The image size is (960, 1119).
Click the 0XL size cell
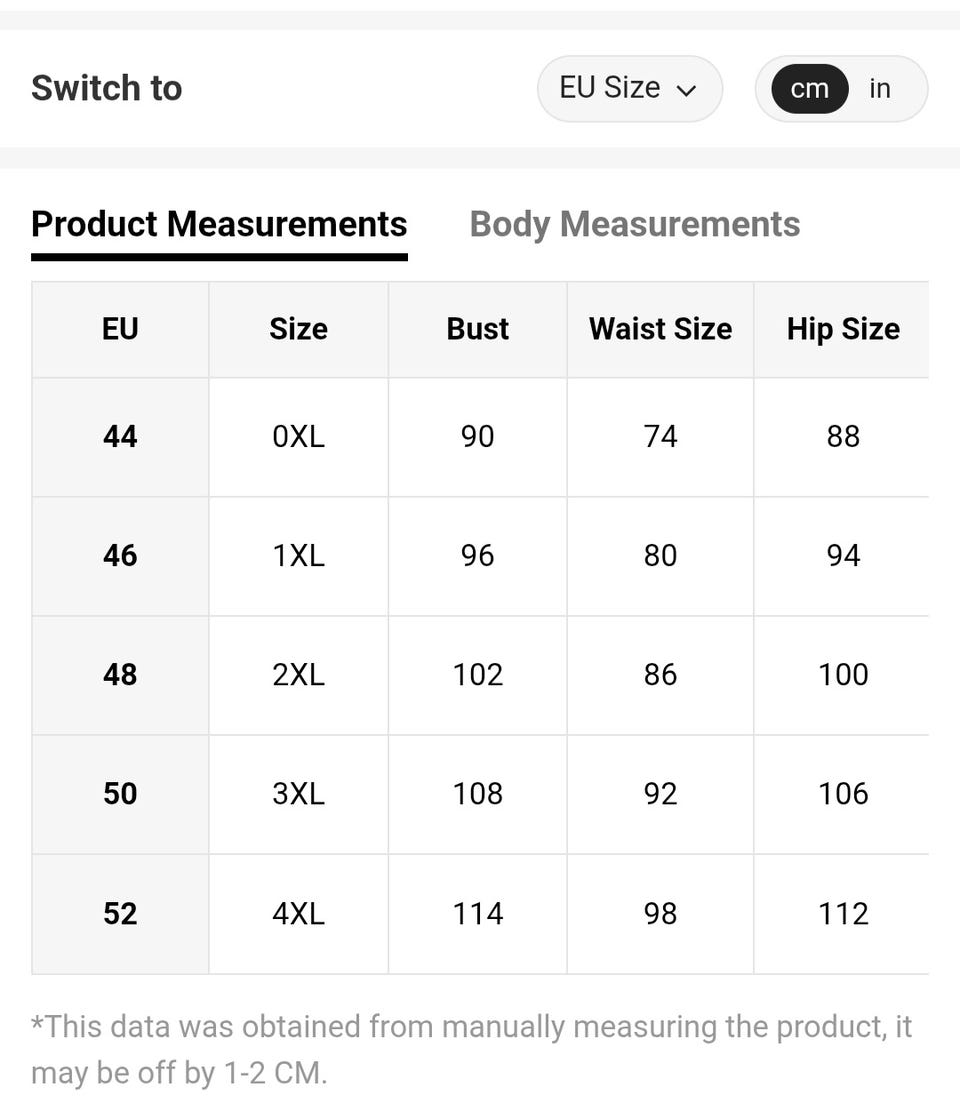point(298,436)
